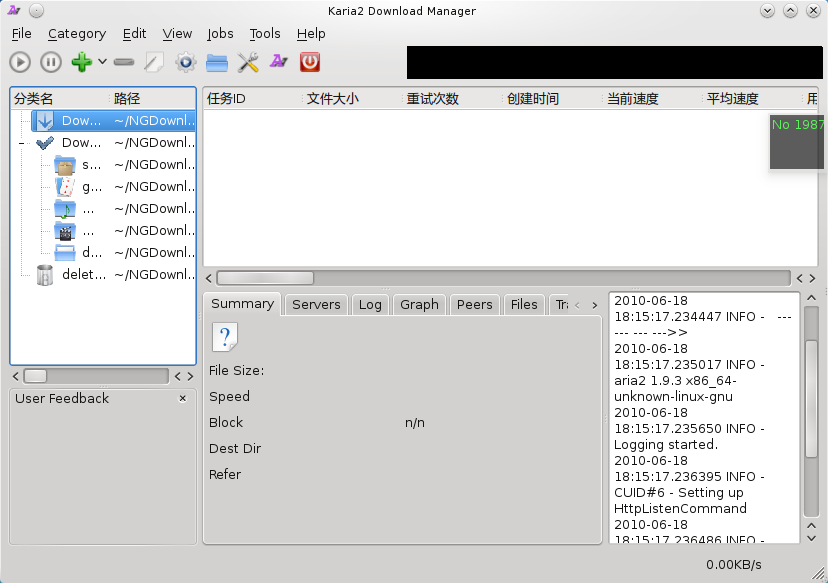Click the task list horizontal scrollbar handle
The height and width of the screenshot is (583, 828).
pyautogui.click(x=266, y=278)
